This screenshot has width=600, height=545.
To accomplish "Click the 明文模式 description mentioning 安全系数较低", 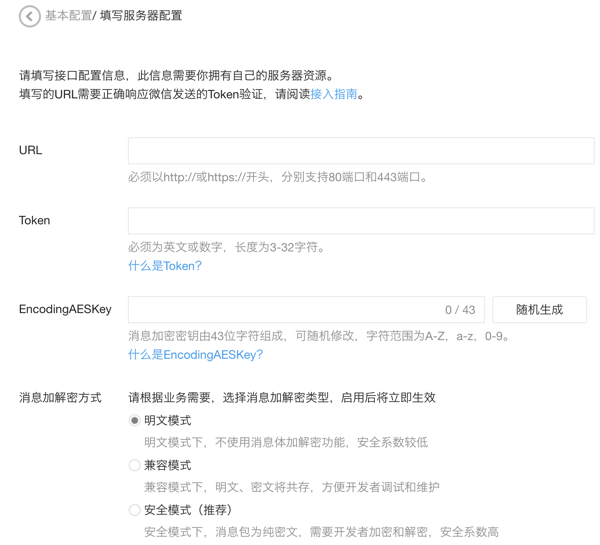I will [x=286, y=442].
